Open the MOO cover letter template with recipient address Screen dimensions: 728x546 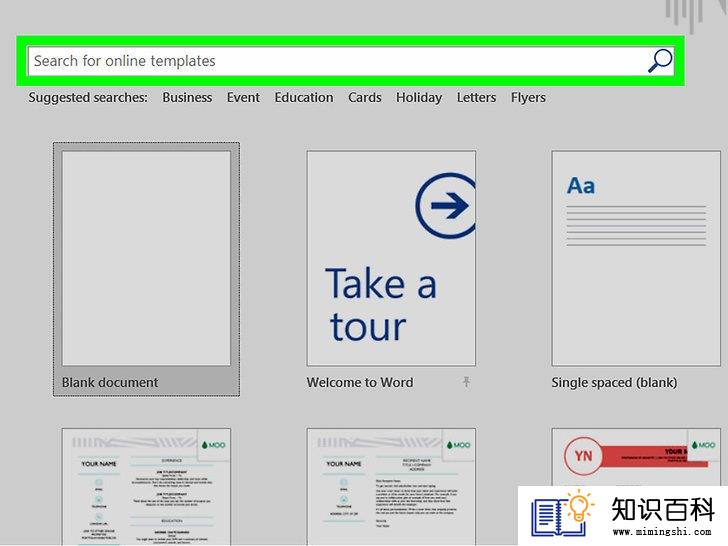point(391,487)
